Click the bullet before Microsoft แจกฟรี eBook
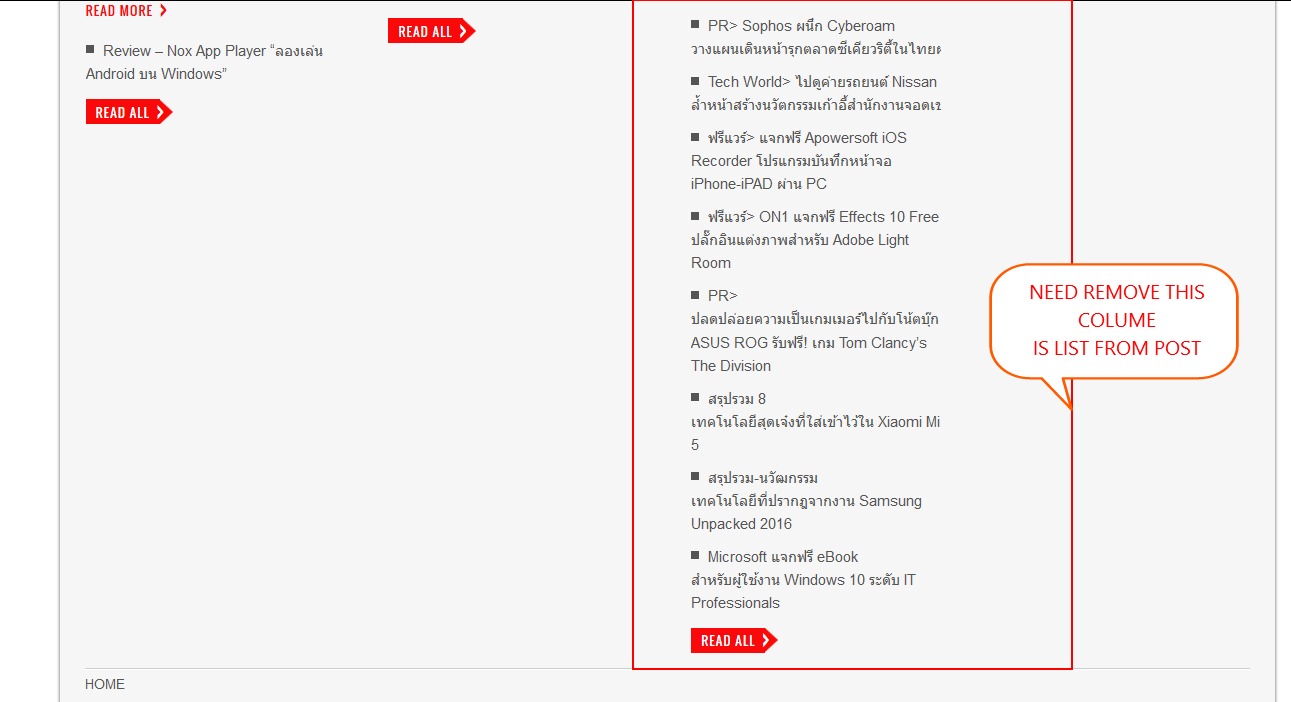The width and height of the screenshot is (1291, 702). 695,556
